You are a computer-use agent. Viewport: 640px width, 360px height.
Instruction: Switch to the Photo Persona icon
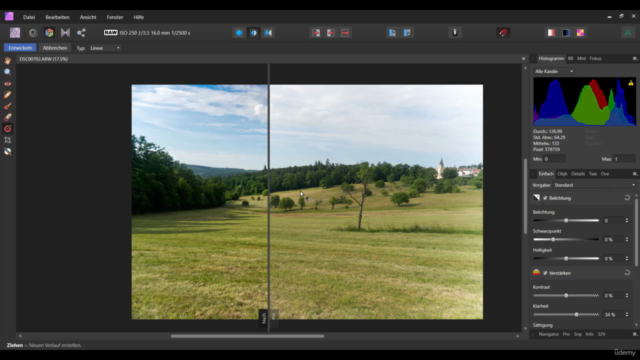[x=15, y=33]
